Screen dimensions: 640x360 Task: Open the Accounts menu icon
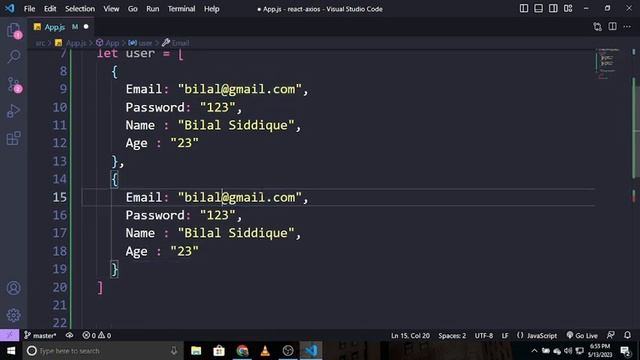tap(13, 288)
